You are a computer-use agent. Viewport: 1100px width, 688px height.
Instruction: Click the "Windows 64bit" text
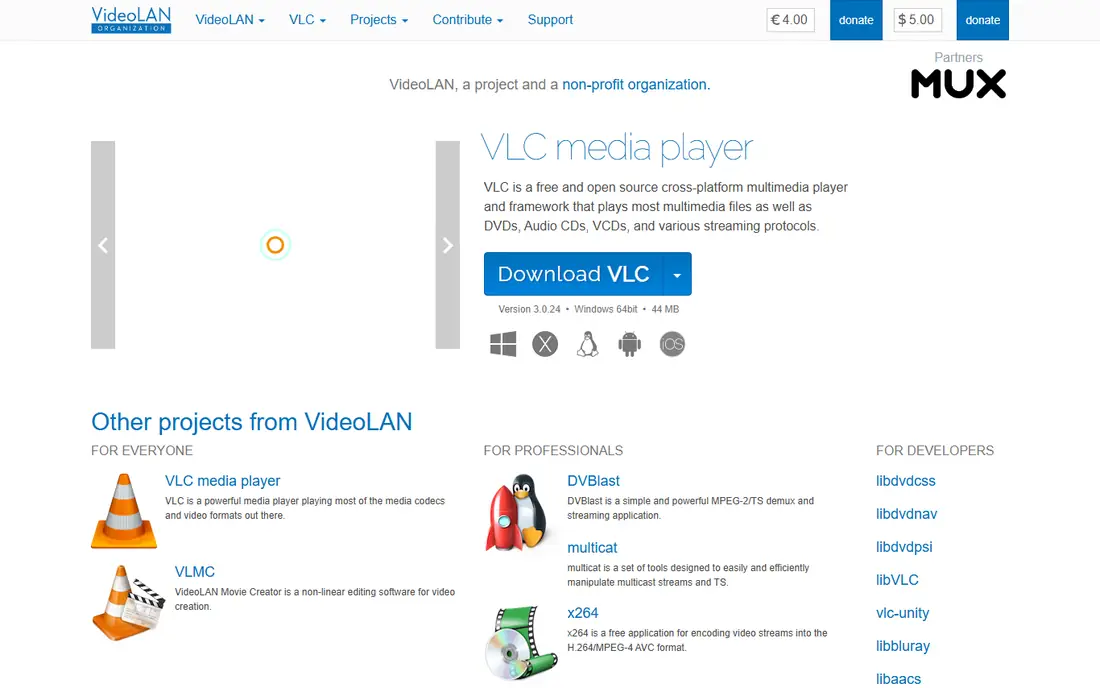tap(606, 309)
